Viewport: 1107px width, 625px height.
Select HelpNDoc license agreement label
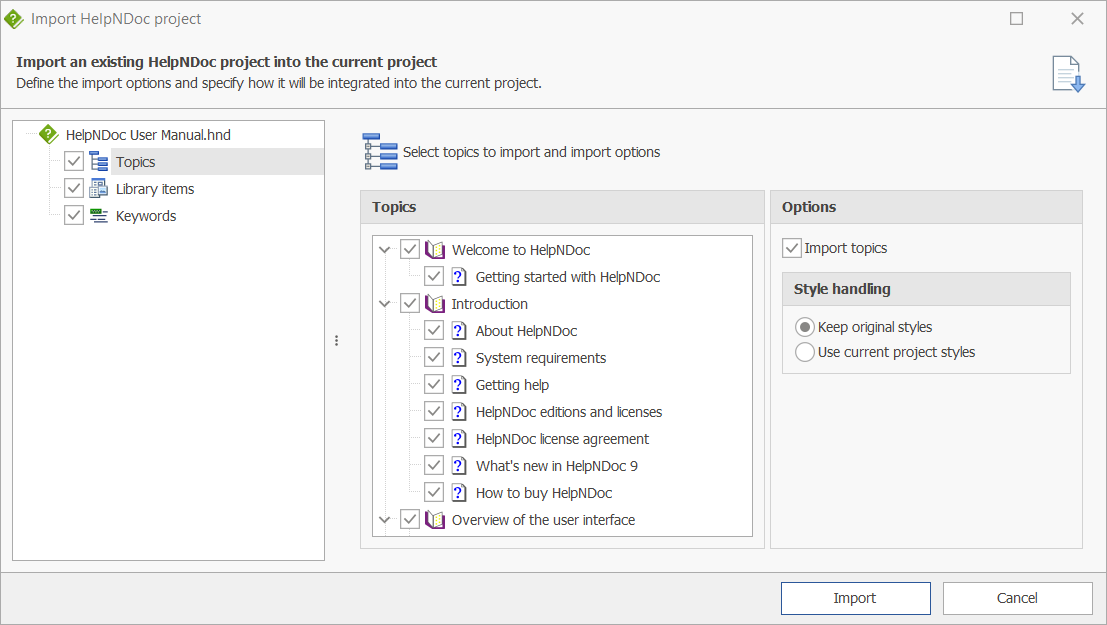click(562, 439)
